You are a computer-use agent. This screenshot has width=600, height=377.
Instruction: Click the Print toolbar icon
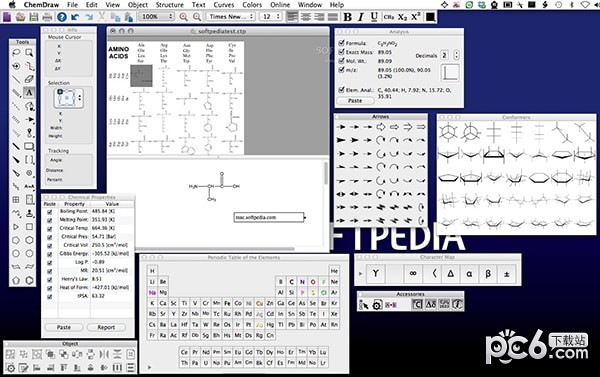pyautogui.click(x=47, y=17)
